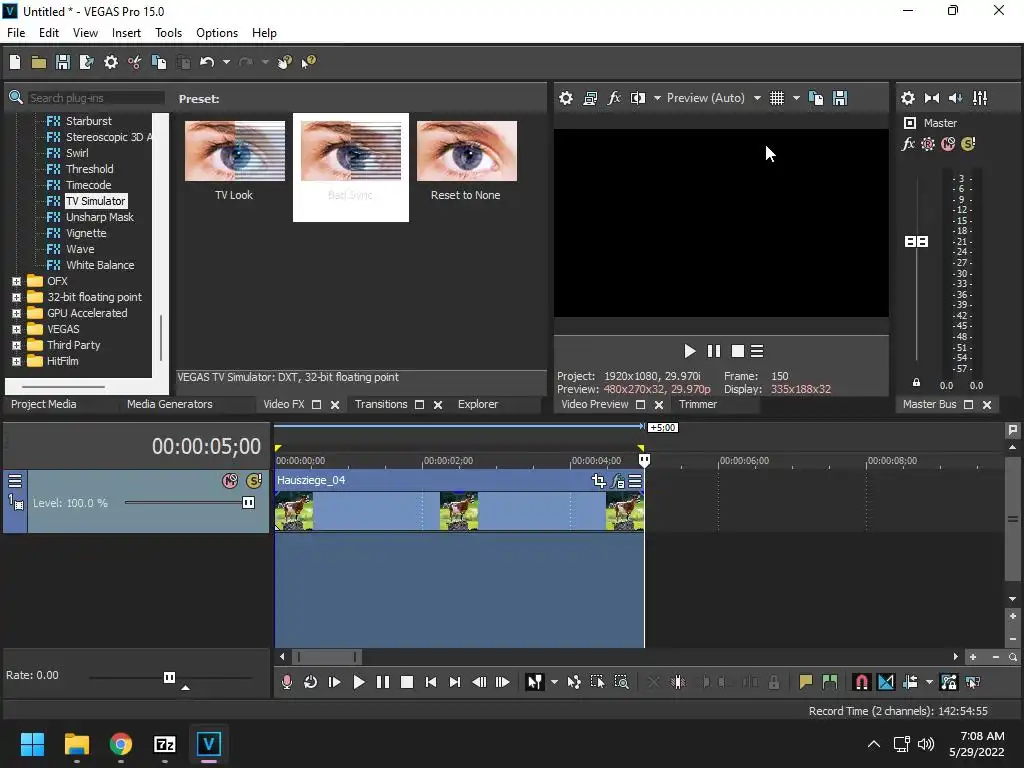Click the What's This Help cursor icon

(309, 62)
